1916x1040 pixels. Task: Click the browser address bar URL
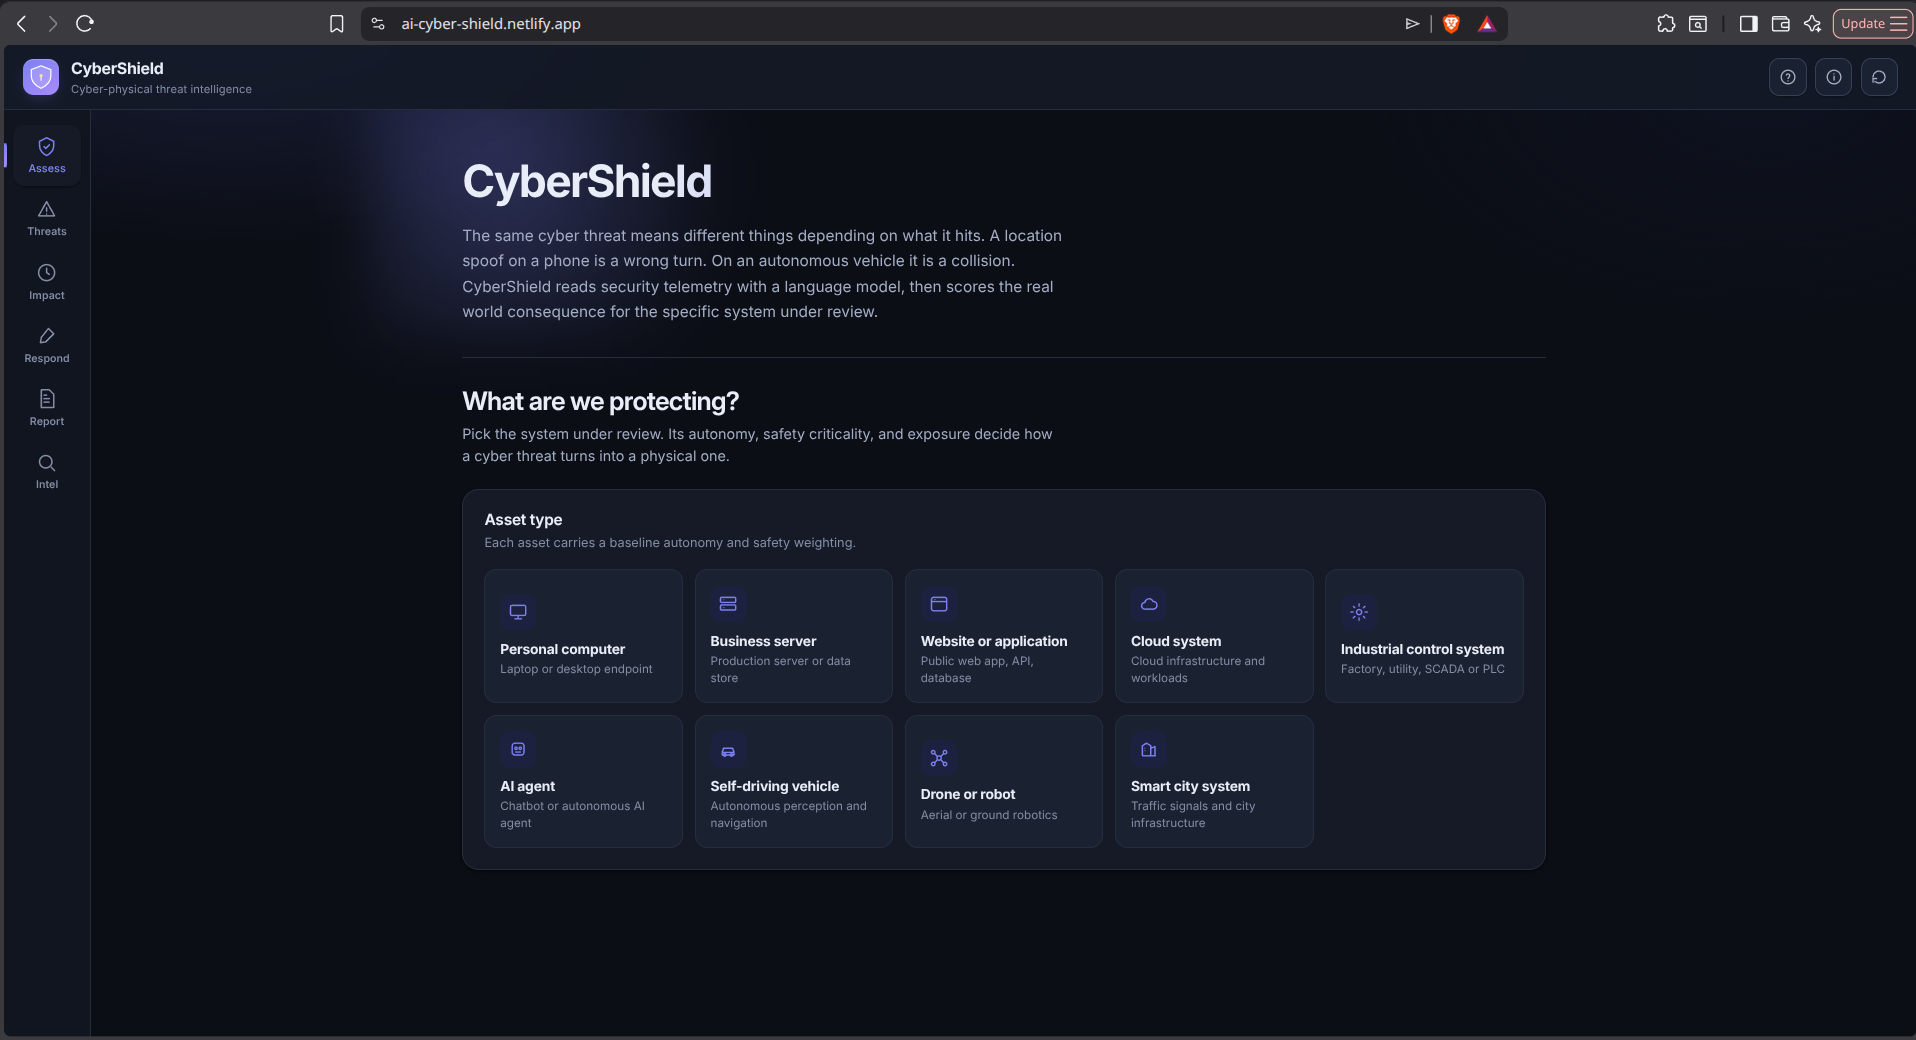tap(491, 24)
